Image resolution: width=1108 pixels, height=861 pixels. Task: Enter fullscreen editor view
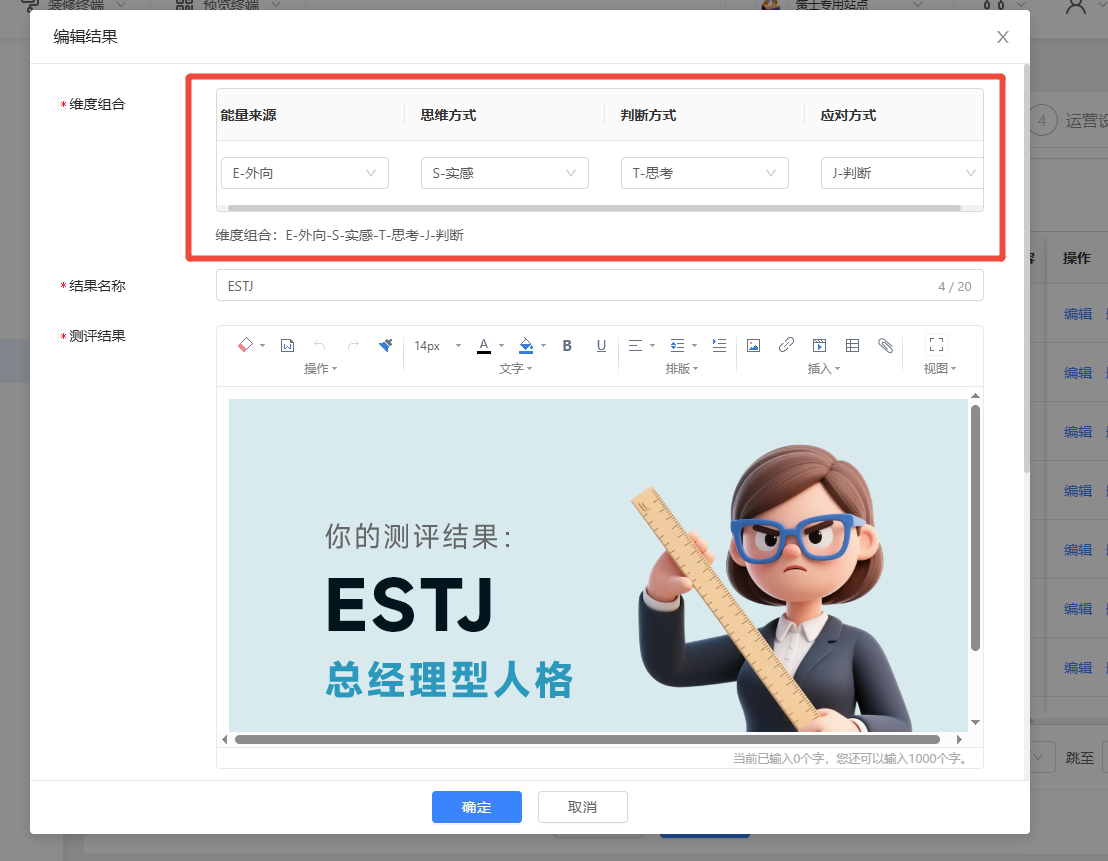pyautogui.click(x=937, y=345)
